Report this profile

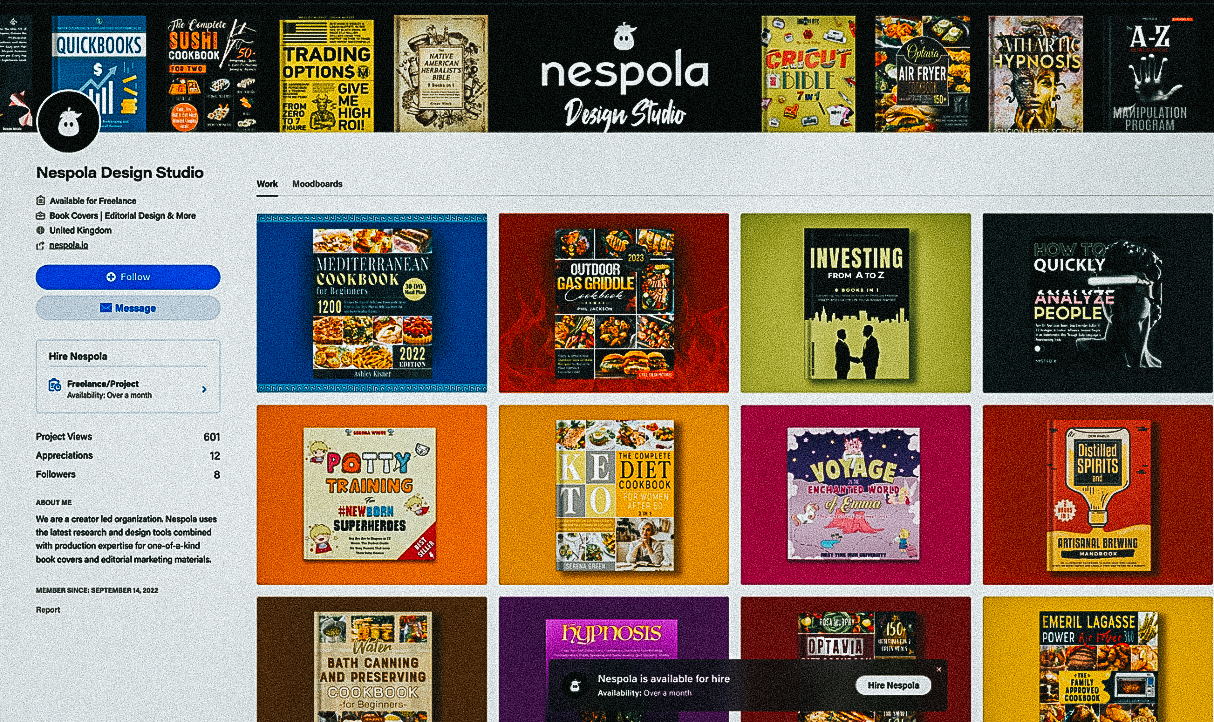[x=48, y=610]
